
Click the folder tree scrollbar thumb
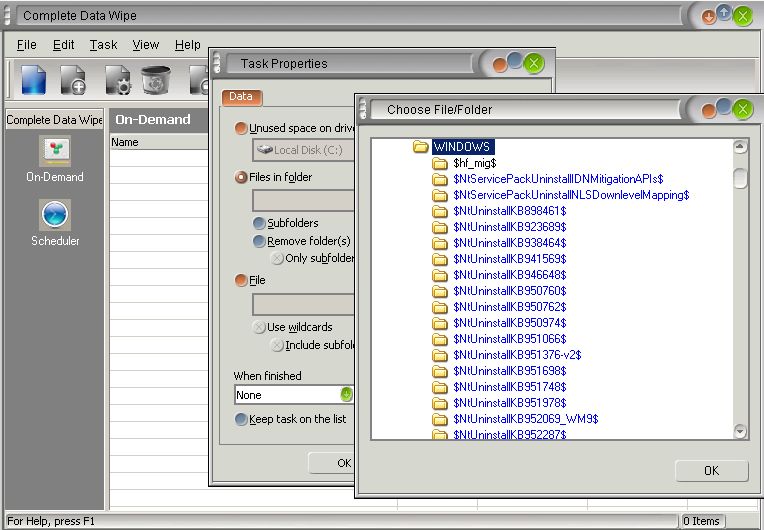click(x=740, y=178)
